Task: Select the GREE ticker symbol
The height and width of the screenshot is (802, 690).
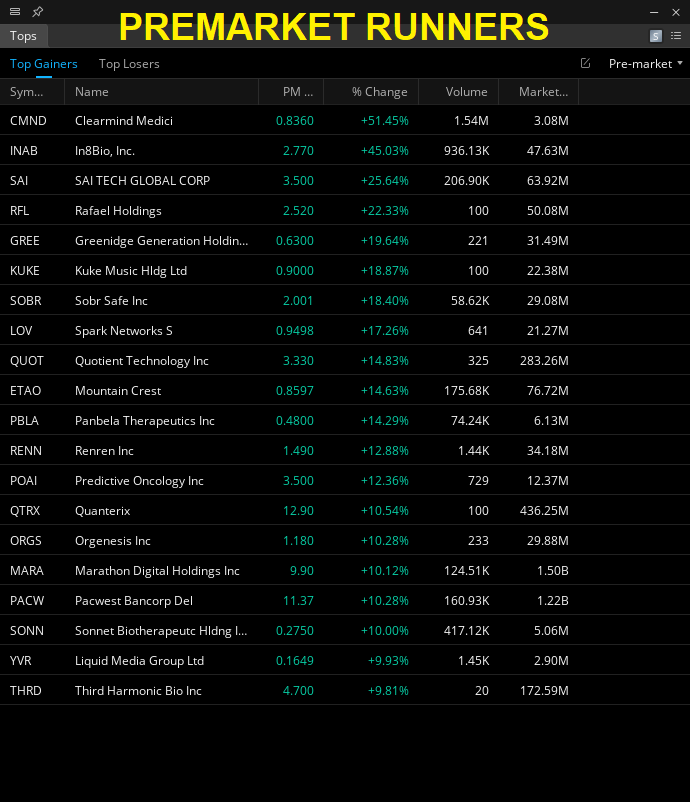Action: 25,241
